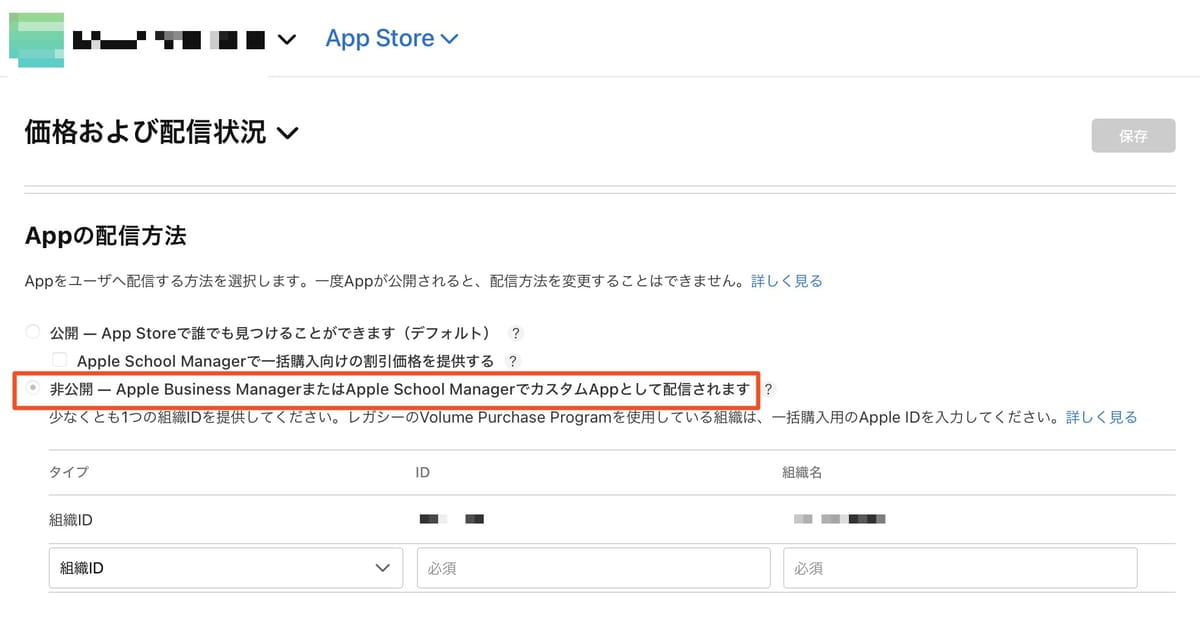Click the pixelated app icon thumbnail
Viewport: 1200px width, 633px height.
click(x=36, y=40)
